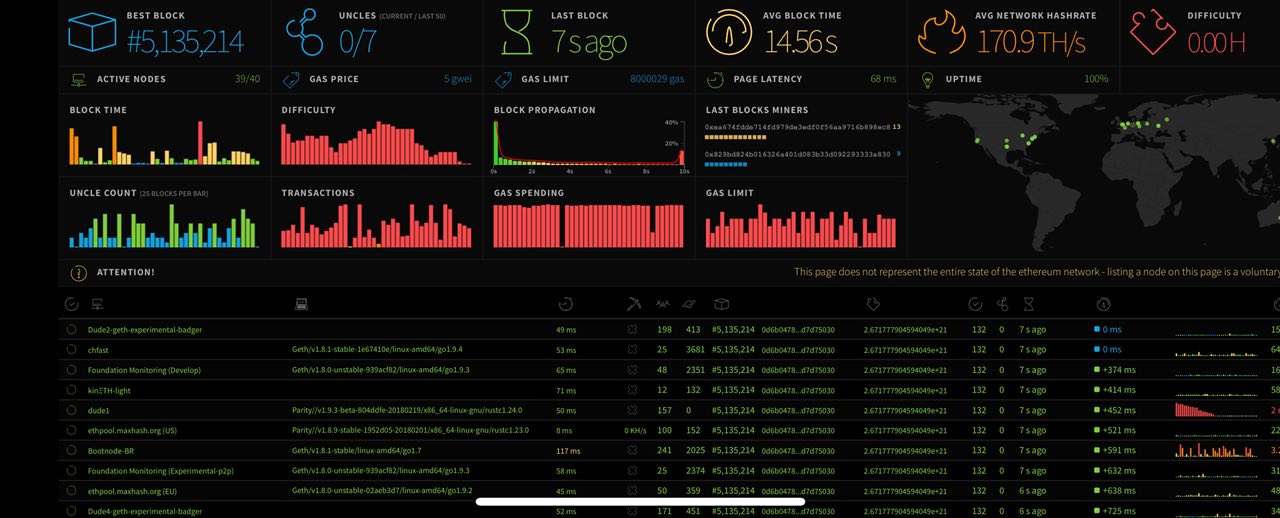Sort by pinned column check icon

[x=71, y=304]
